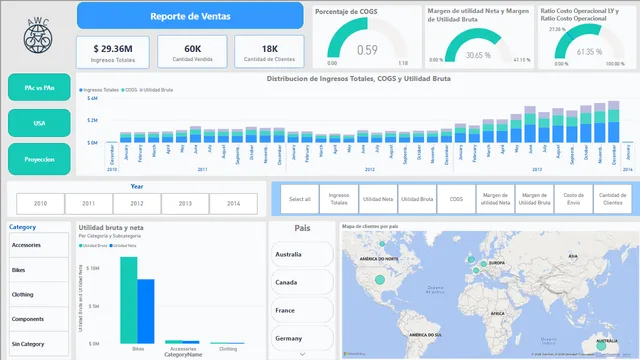Viewport: 640px width, 360px height.
Task: Click the Australia customer bubble on map
Action: 601,346
